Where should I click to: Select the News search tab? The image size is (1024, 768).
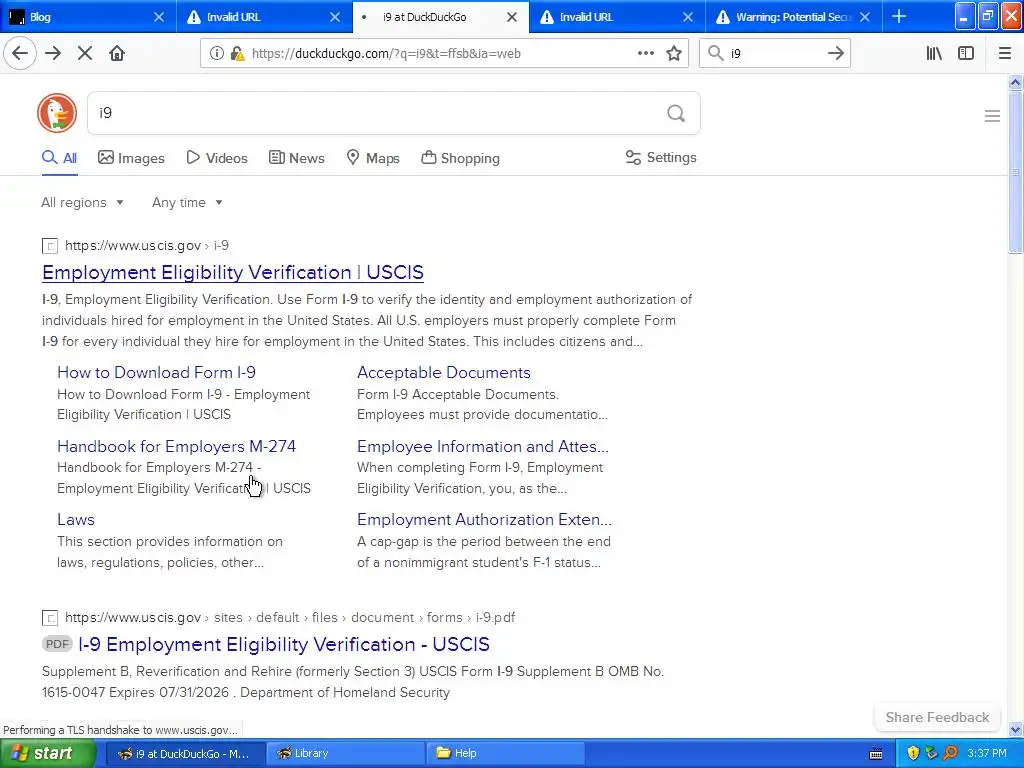[x=296, y=158]
